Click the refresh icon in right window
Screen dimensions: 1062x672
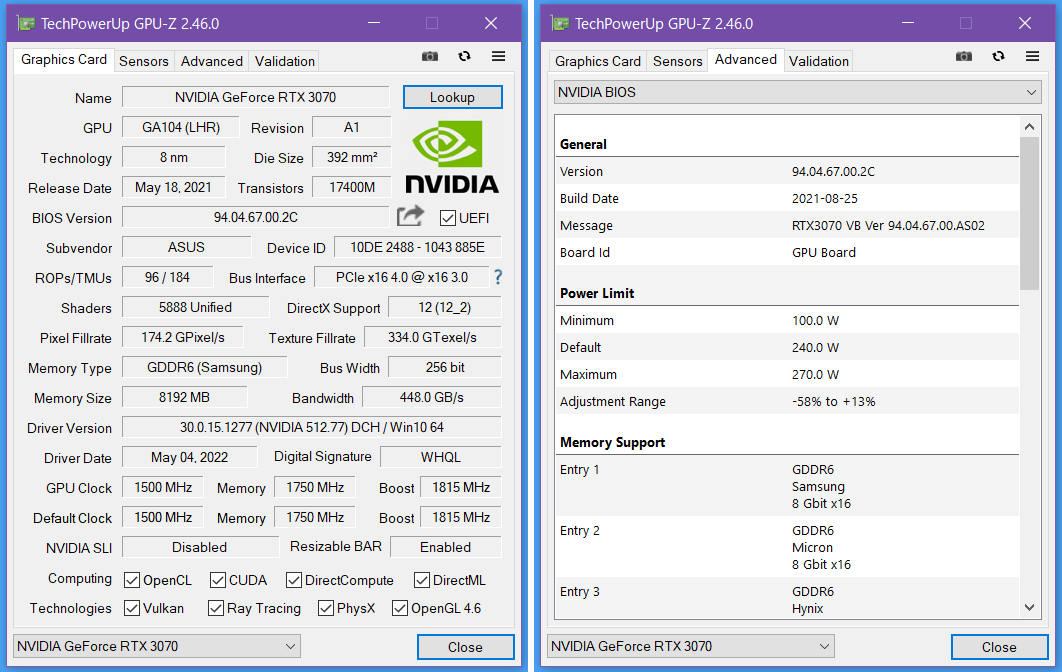pos(998,56)
